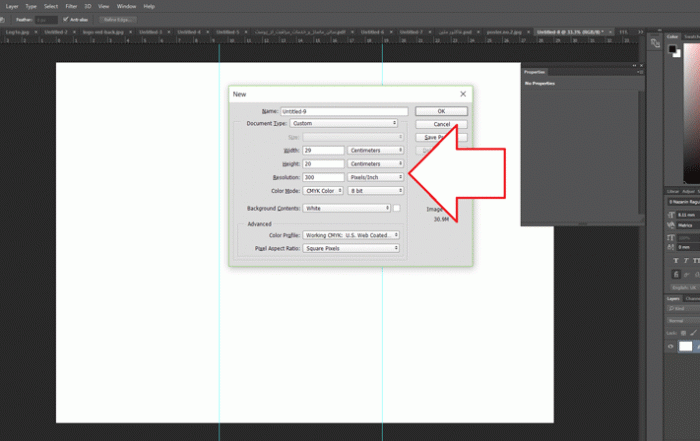The image size is (700, 441).
Task: Close the Untitled-2 document tab
Action: point(74,32)
